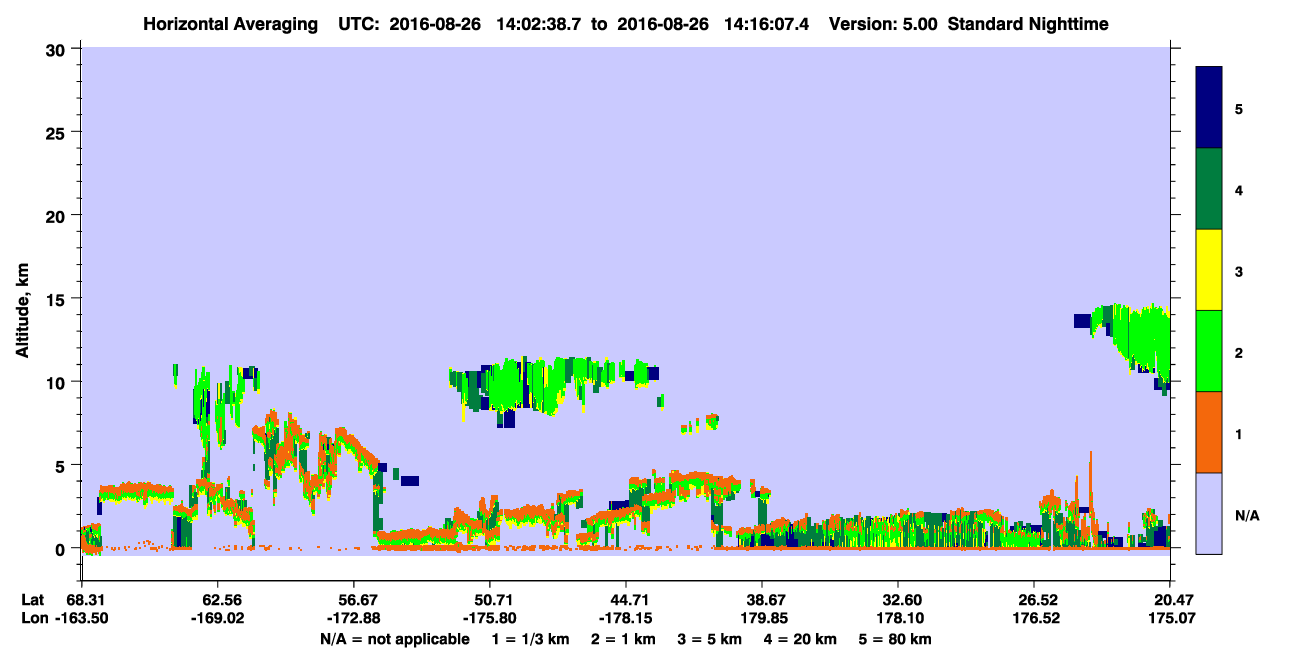Viewport: 1300px width, 667px height.
Task: Click the longitude value -175.80
Action: tap(490, 619)
